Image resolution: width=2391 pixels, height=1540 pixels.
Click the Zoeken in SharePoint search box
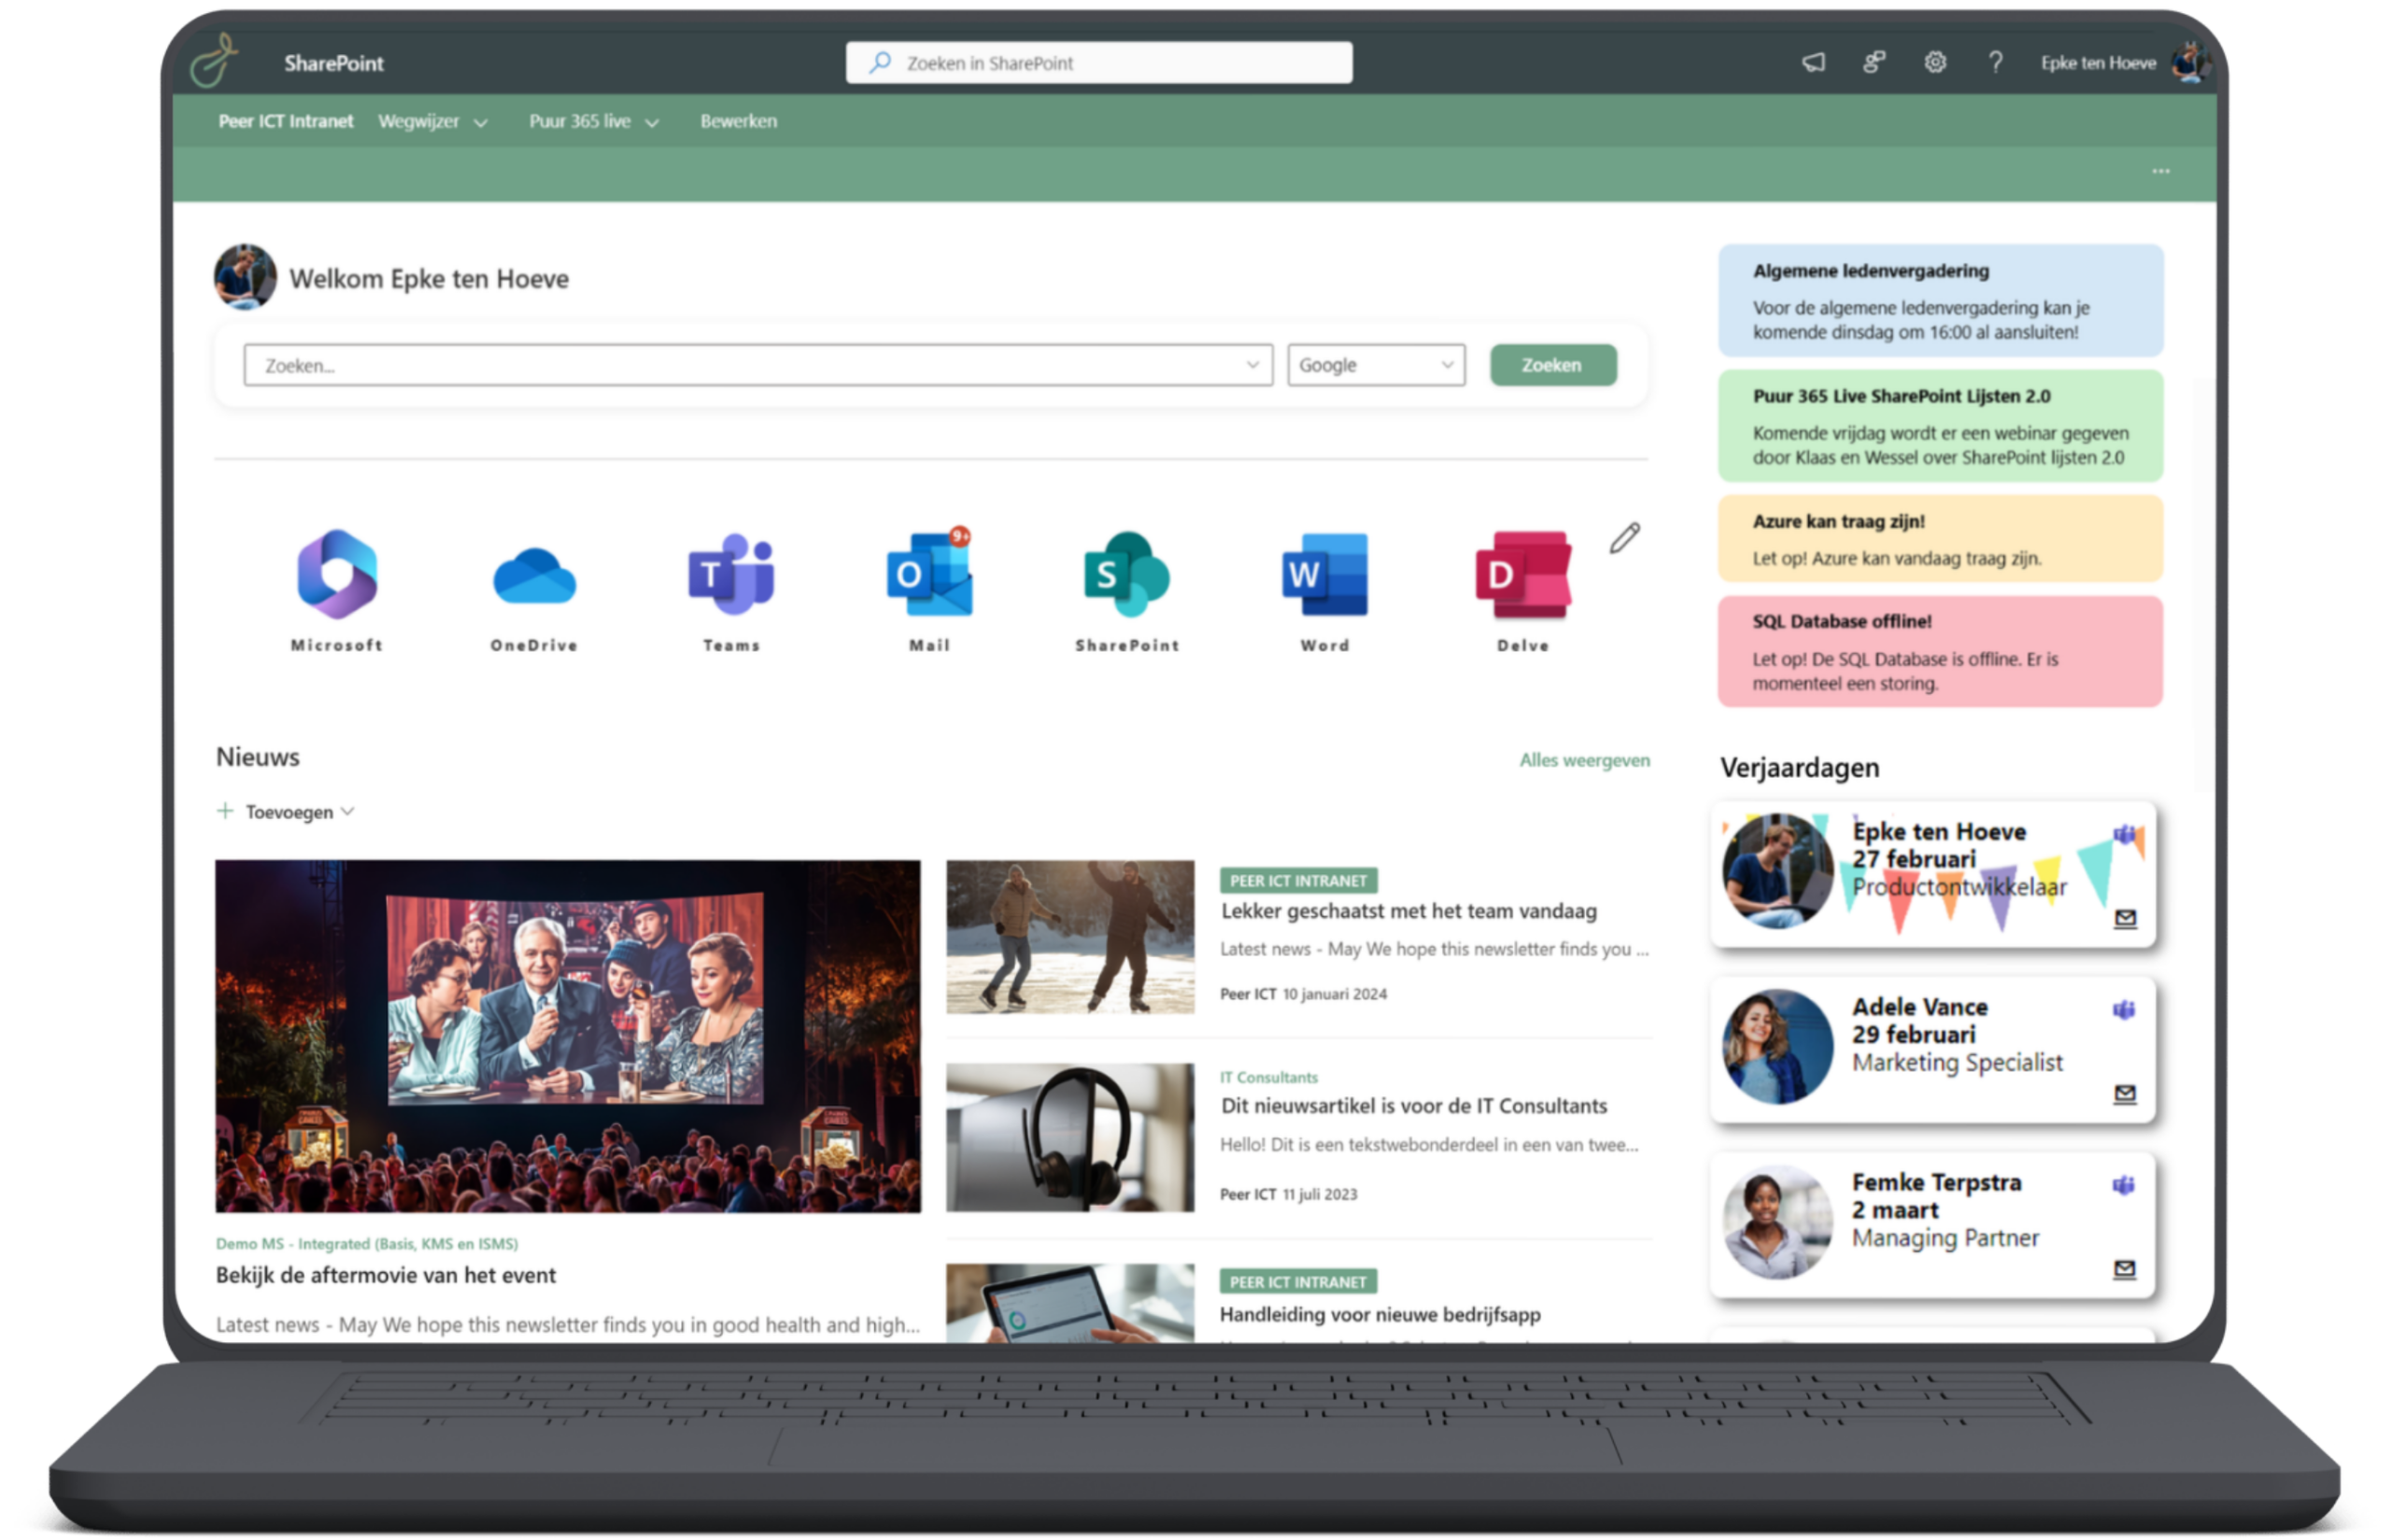pos(1099,63)
